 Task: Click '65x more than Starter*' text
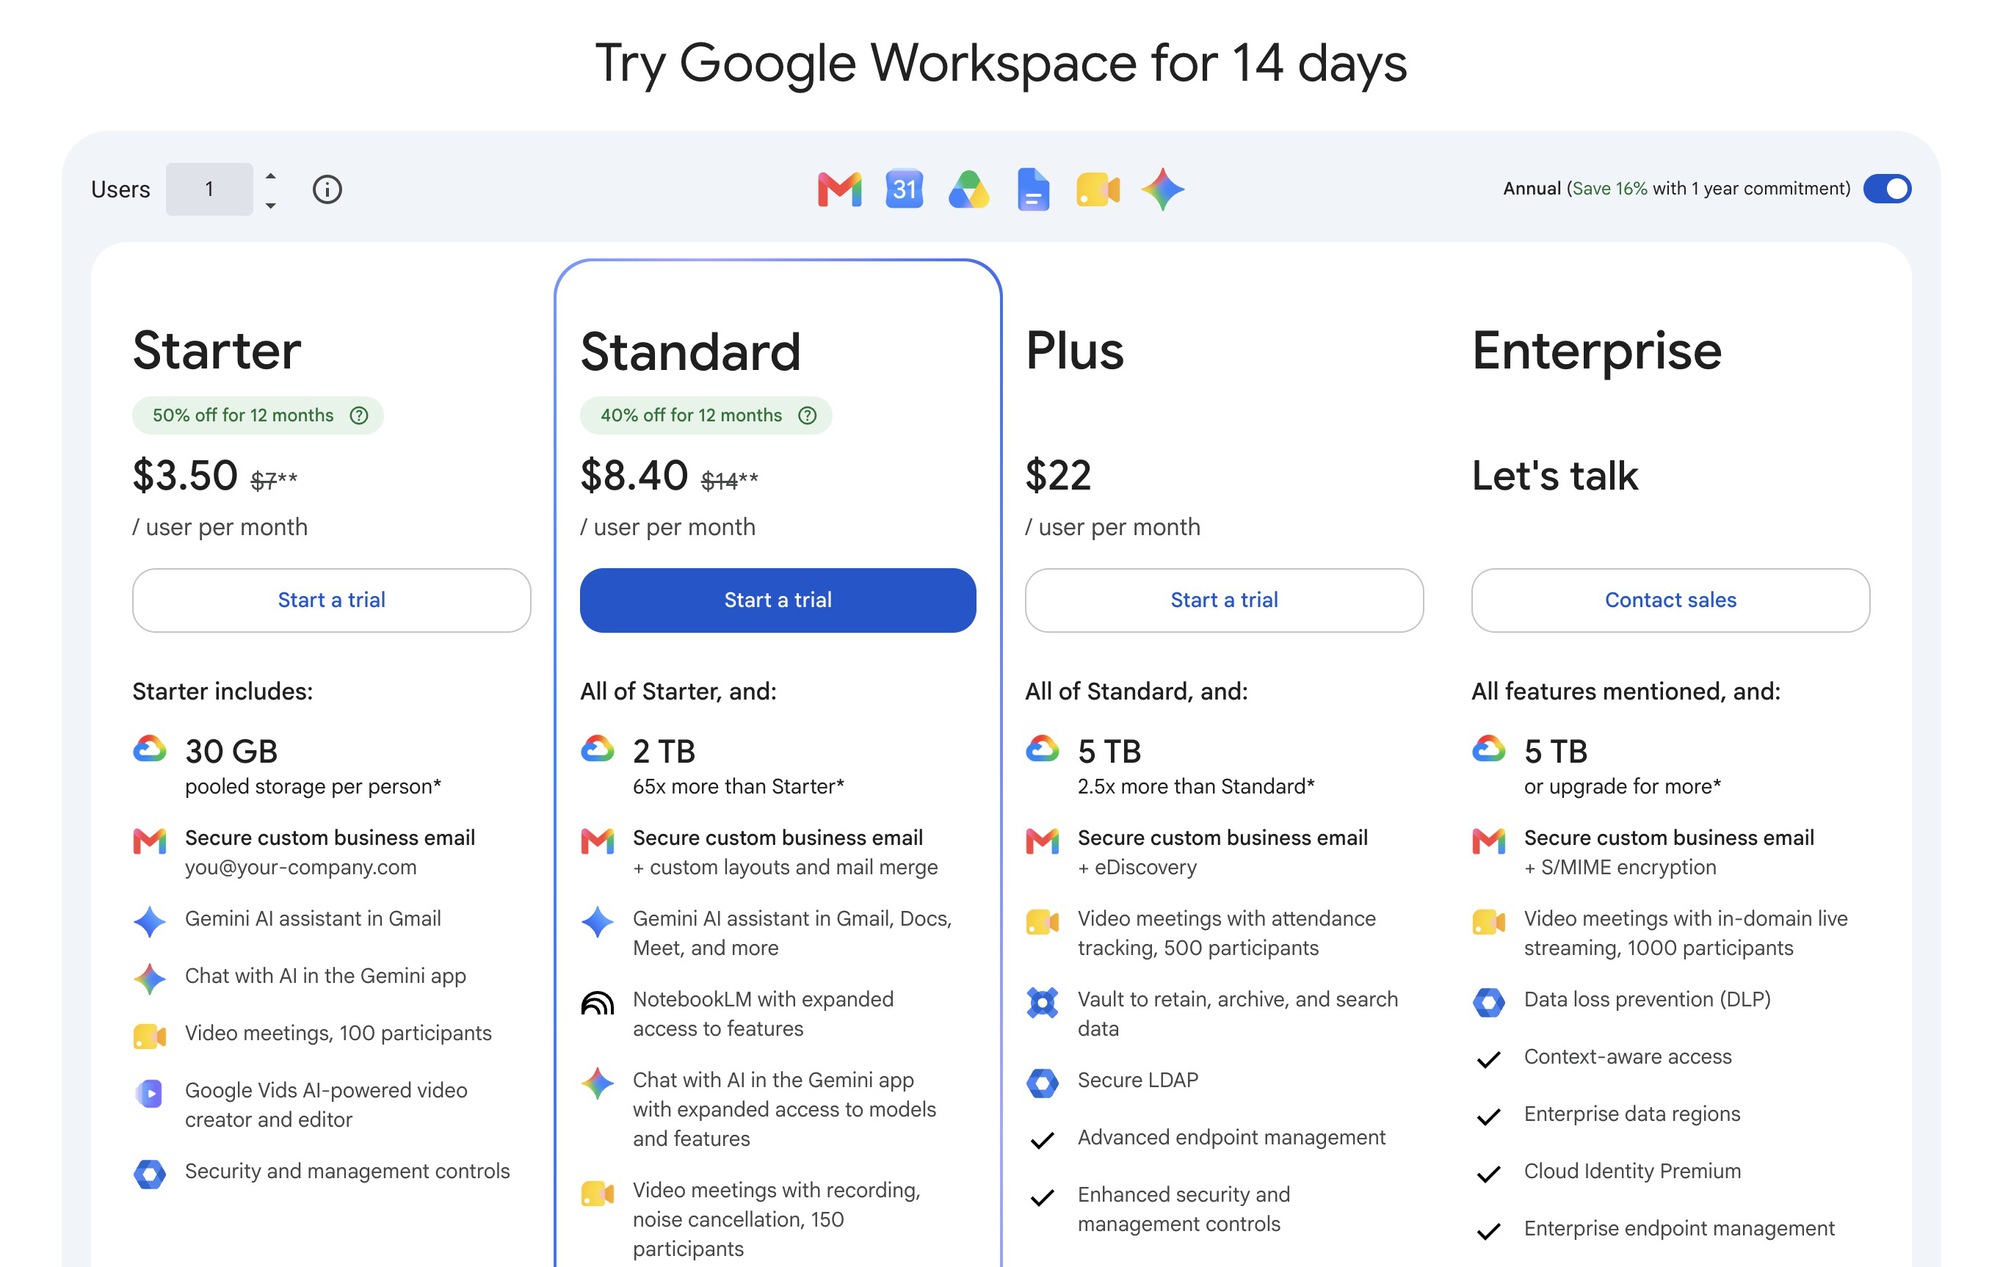739,787
